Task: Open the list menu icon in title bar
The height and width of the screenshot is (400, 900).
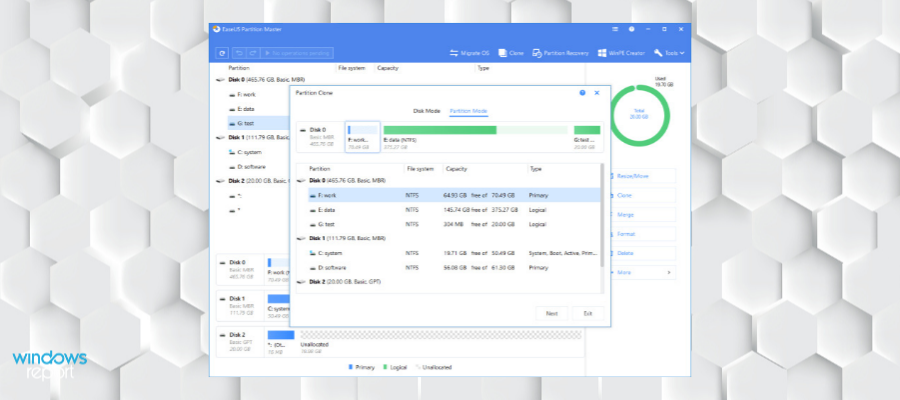Action: click(615, 29)
